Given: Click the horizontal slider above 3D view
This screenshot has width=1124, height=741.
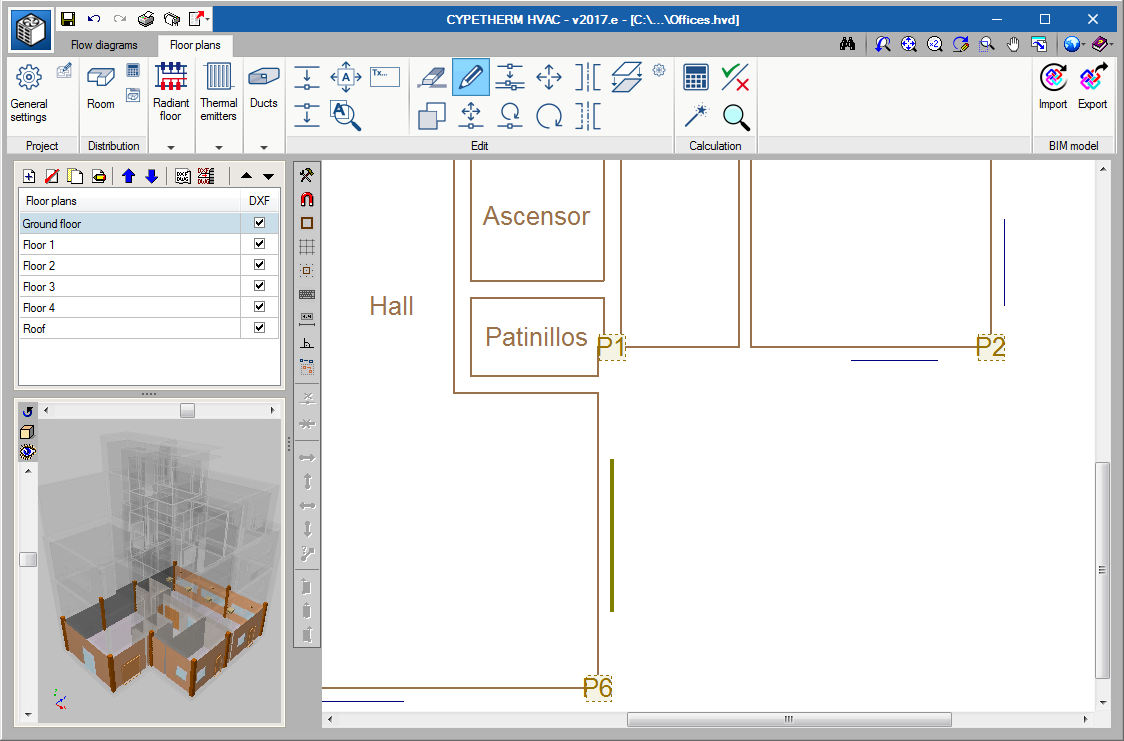Looking at the screenshot, I should 187,411.
